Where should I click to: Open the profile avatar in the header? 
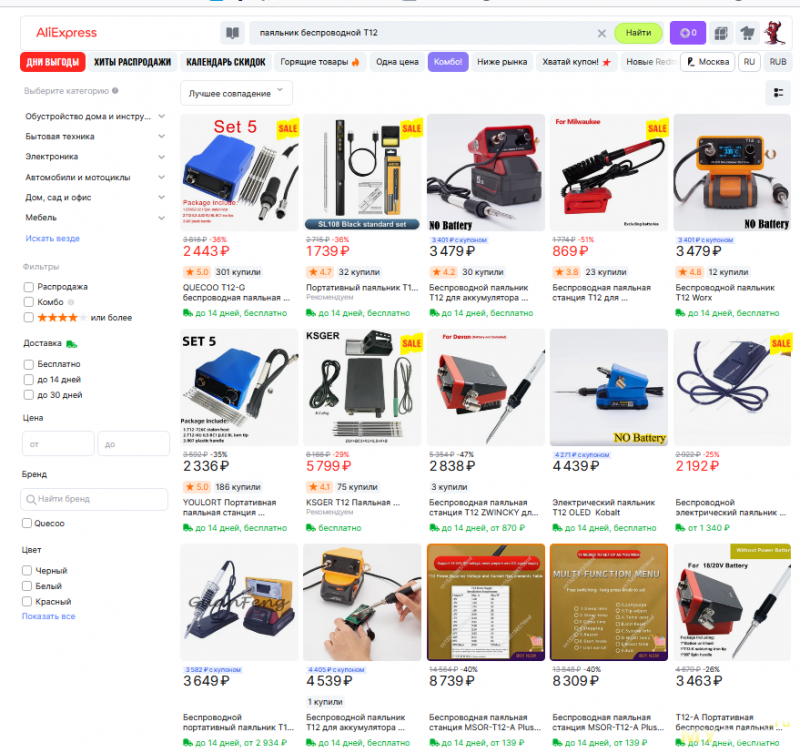[774, 33]
